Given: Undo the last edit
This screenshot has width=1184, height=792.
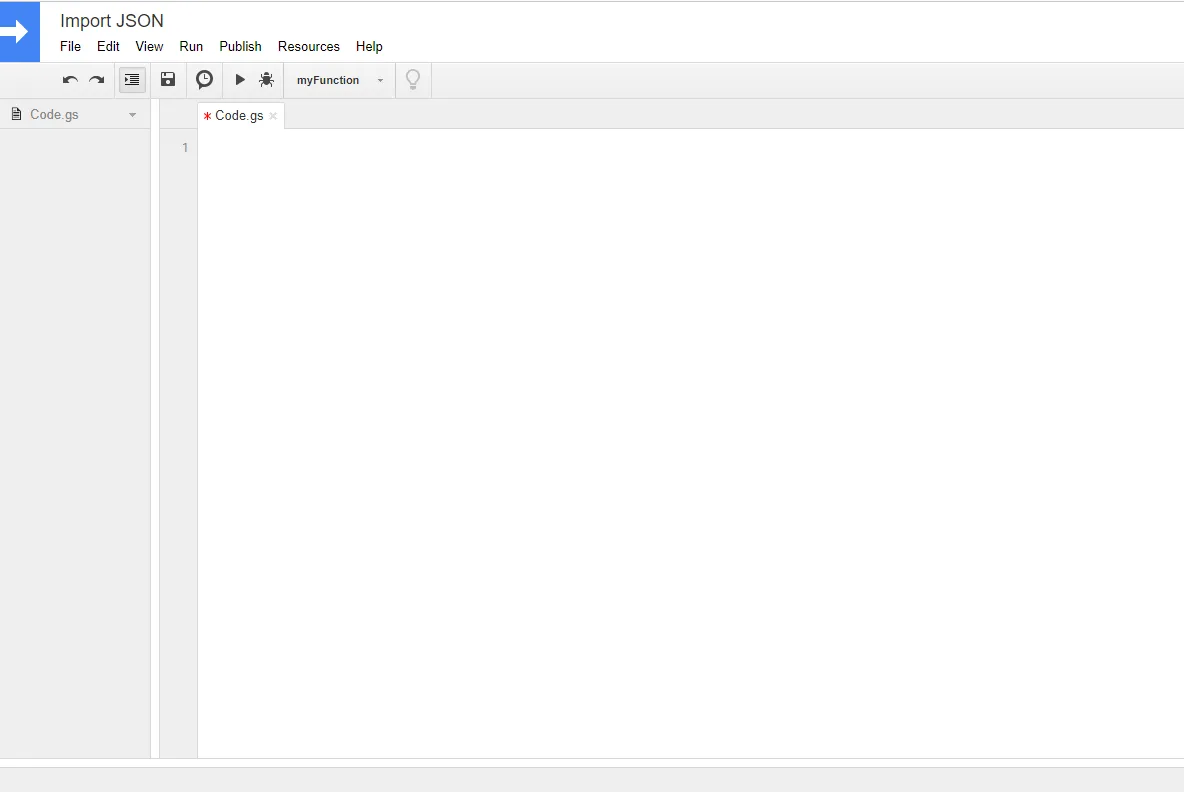Looking at the screenshot, I should tap(70, 80).
